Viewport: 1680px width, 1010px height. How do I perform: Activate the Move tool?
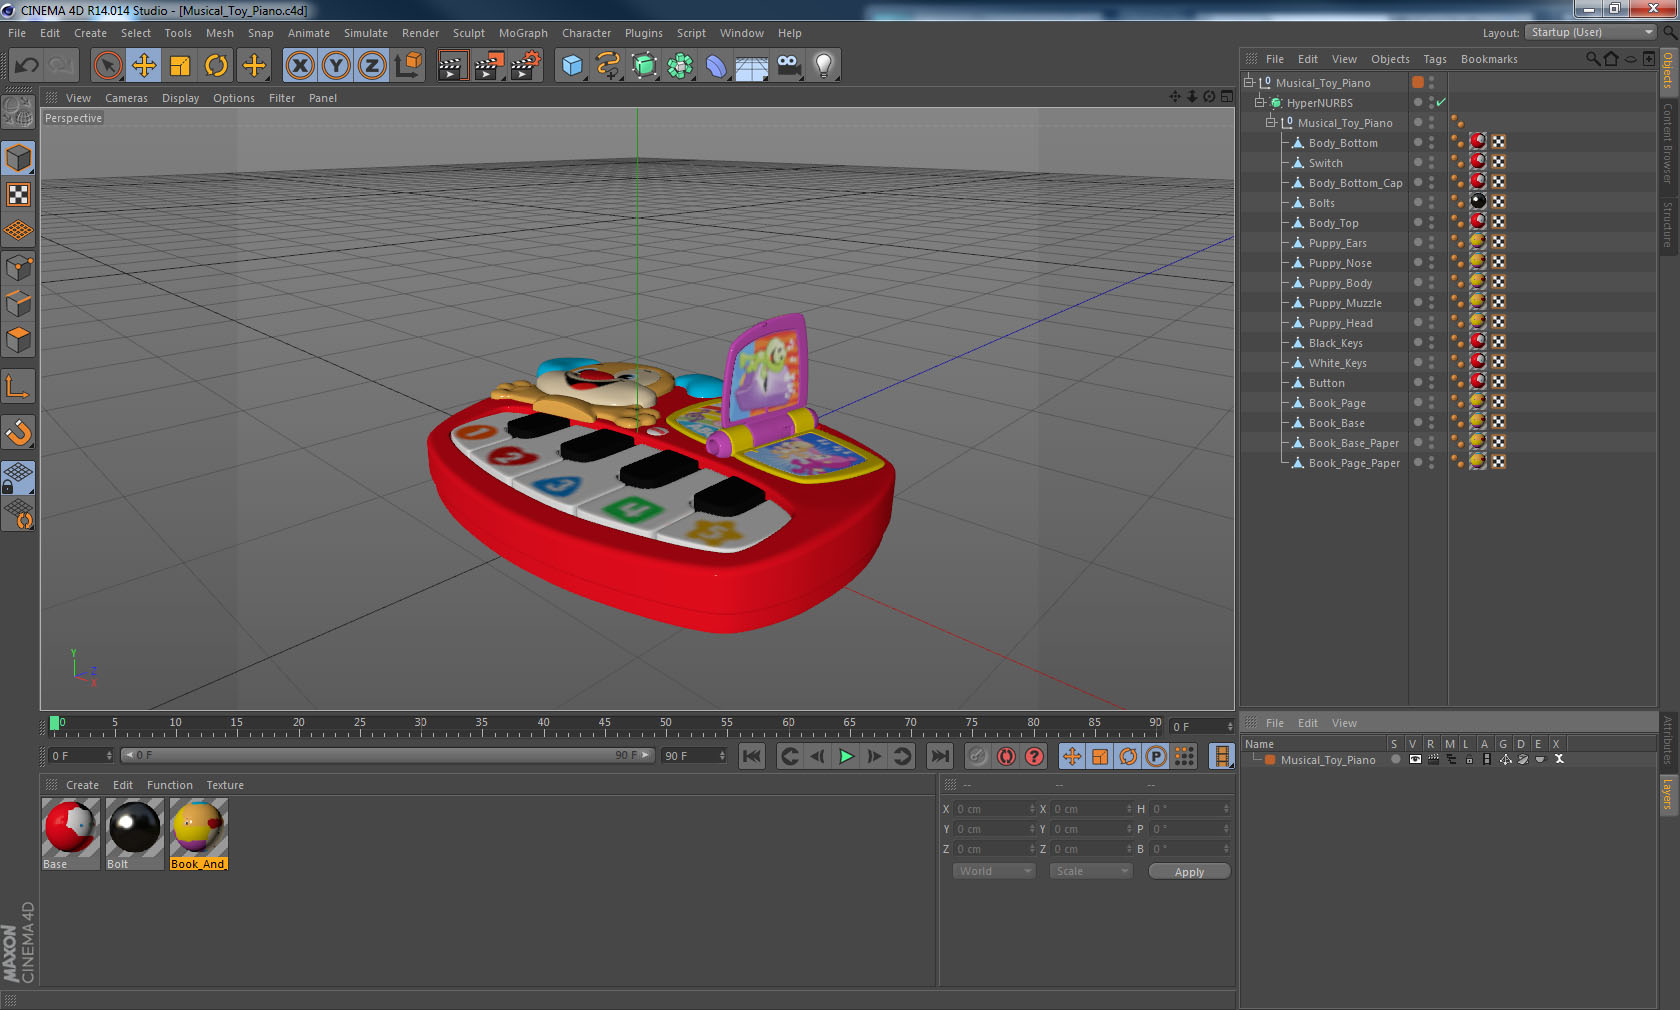(144, 66)
